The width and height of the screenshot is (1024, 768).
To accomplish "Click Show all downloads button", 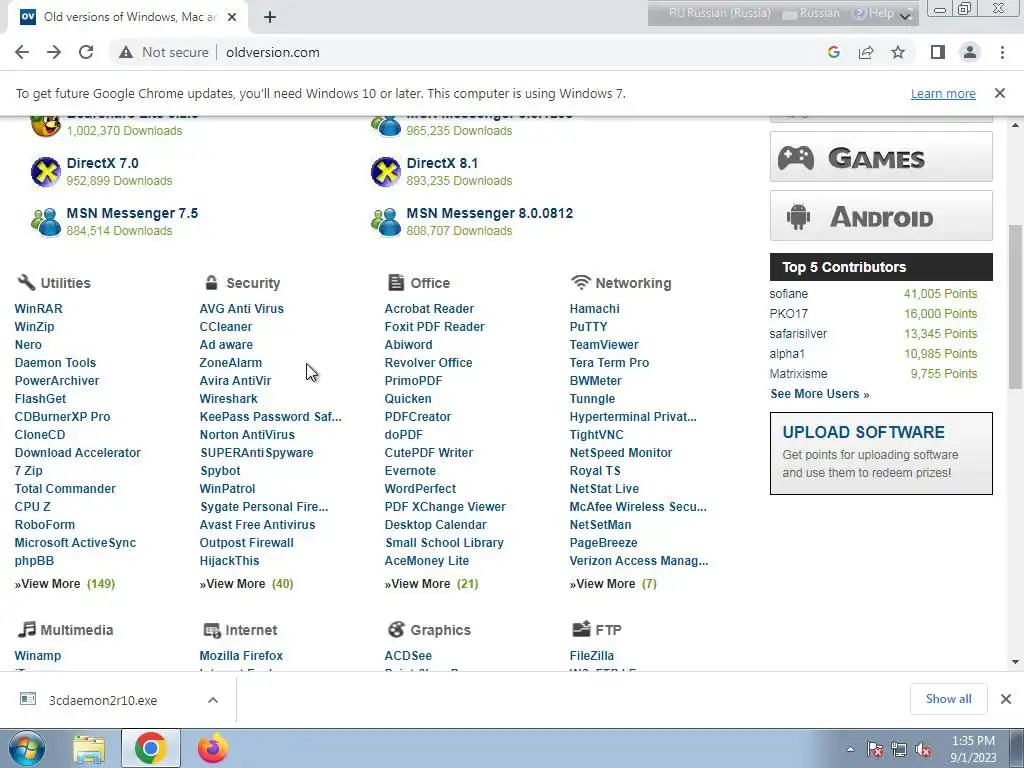I will tap(948, 699).
